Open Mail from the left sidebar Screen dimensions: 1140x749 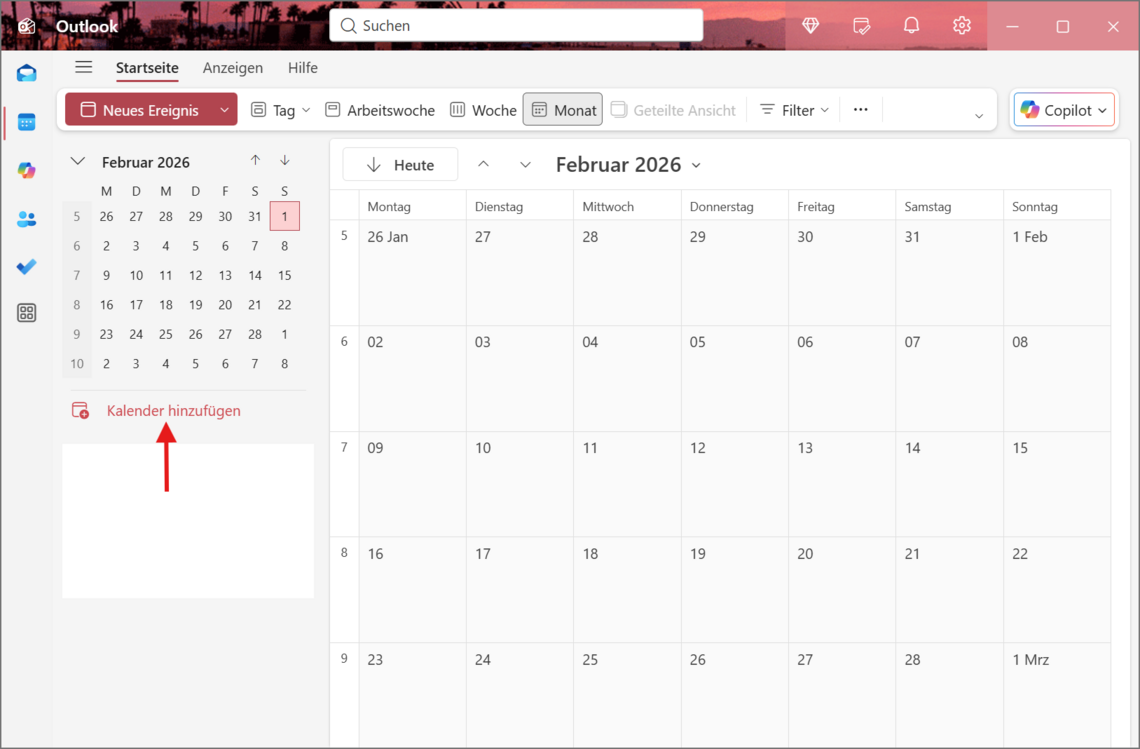click(x=27, y=73)
